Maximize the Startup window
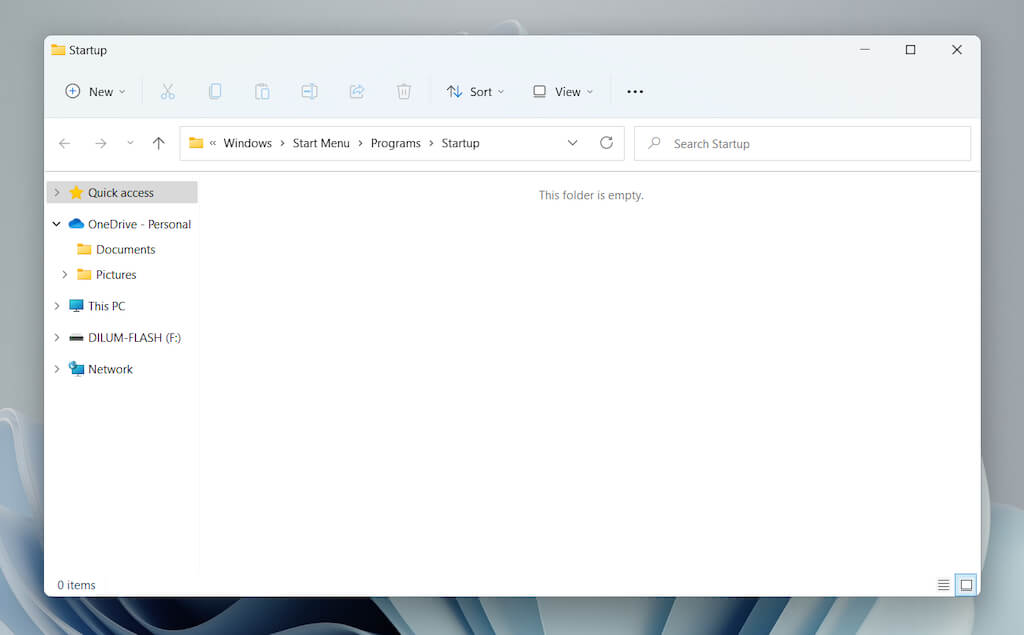This screenshot has width=1024, height=635. 910,50
